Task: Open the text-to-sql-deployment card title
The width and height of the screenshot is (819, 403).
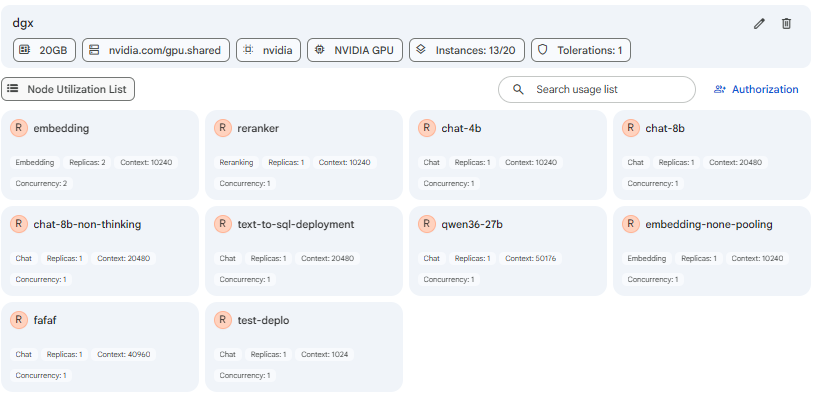Action: point(296,224)
